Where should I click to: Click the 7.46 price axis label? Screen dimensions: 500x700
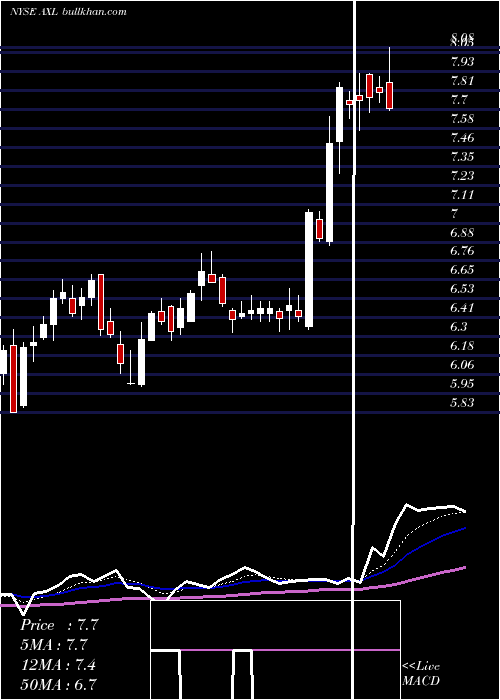(x=462, y=138)
